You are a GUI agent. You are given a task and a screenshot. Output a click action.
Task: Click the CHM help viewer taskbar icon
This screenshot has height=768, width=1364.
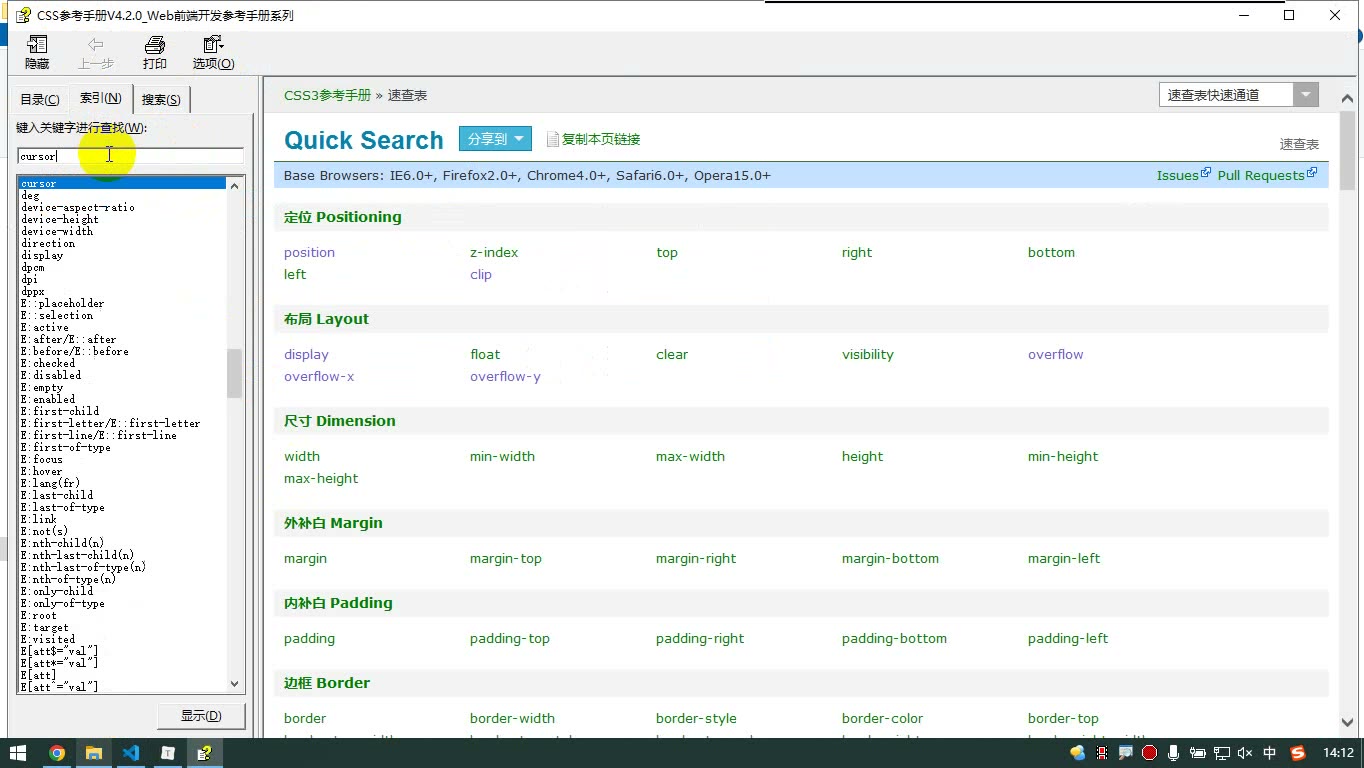(x=205, y=753)
